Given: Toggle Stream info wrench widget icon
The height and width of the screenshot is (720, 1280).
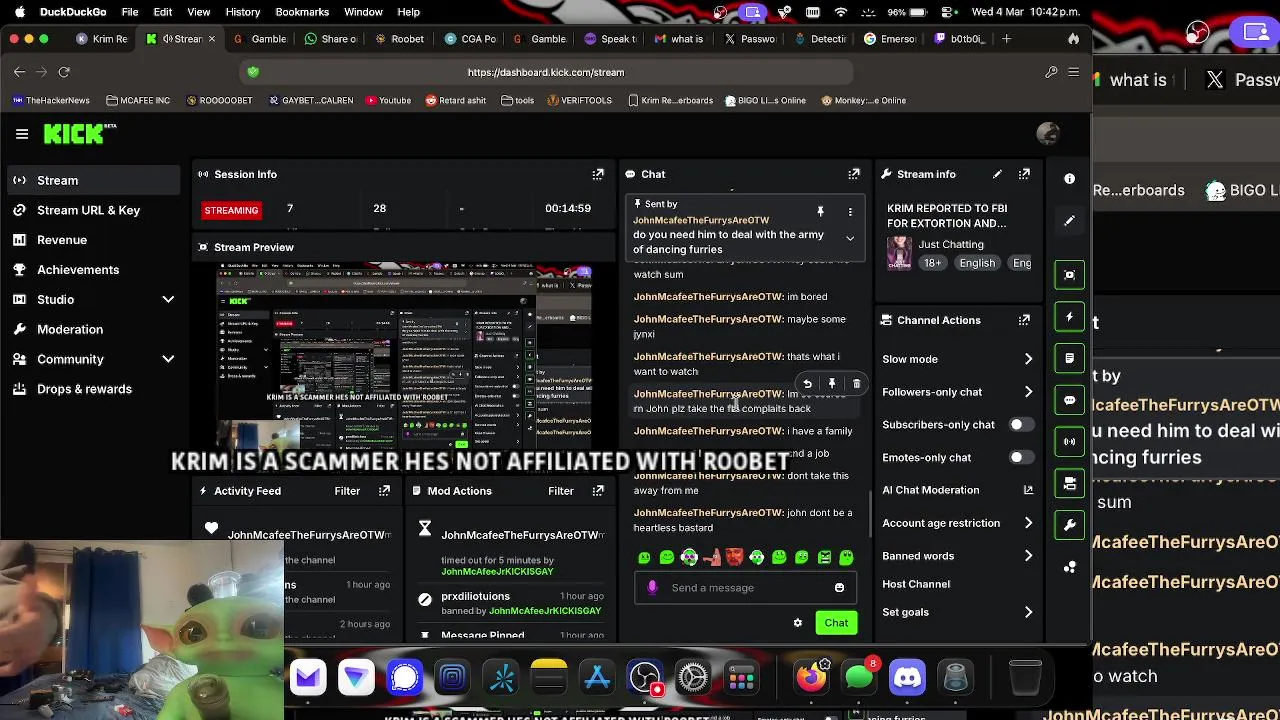Looking at the screenshot, I should click(x=1069, y=525).
